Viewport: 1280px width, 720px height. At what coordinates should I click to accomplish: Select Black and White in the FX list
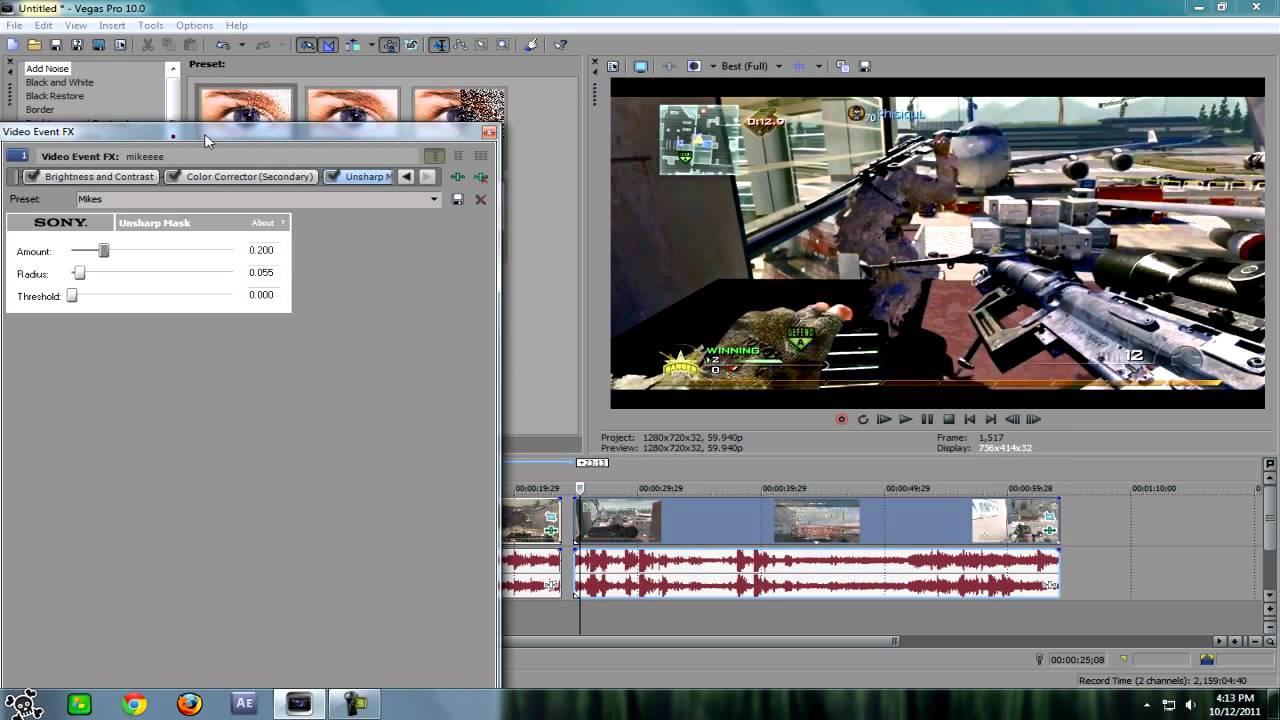[x=59, y=82]
